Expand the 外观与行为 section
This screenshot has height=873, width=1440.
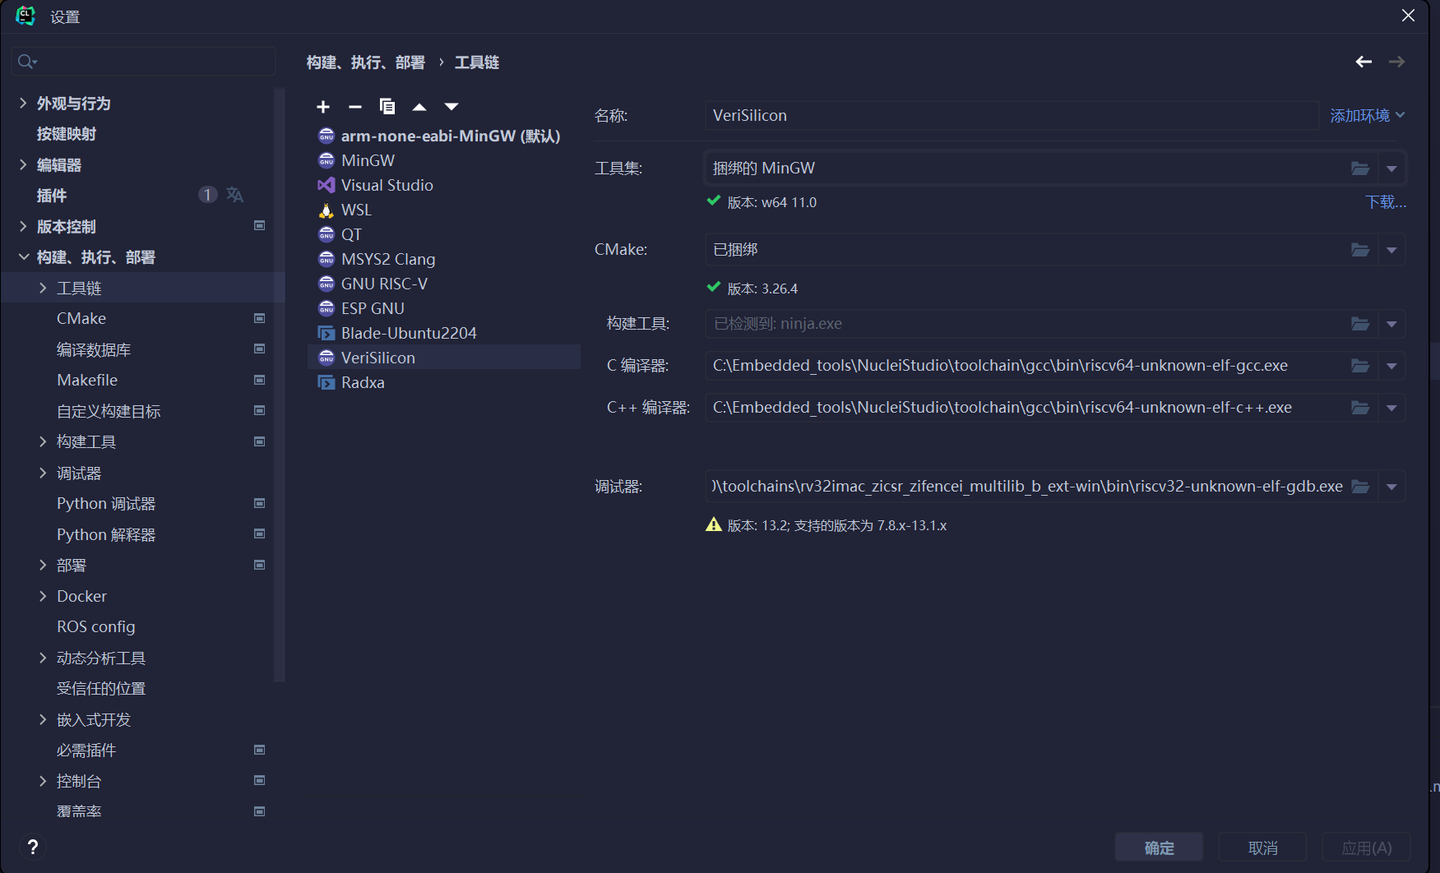[23, 103]
